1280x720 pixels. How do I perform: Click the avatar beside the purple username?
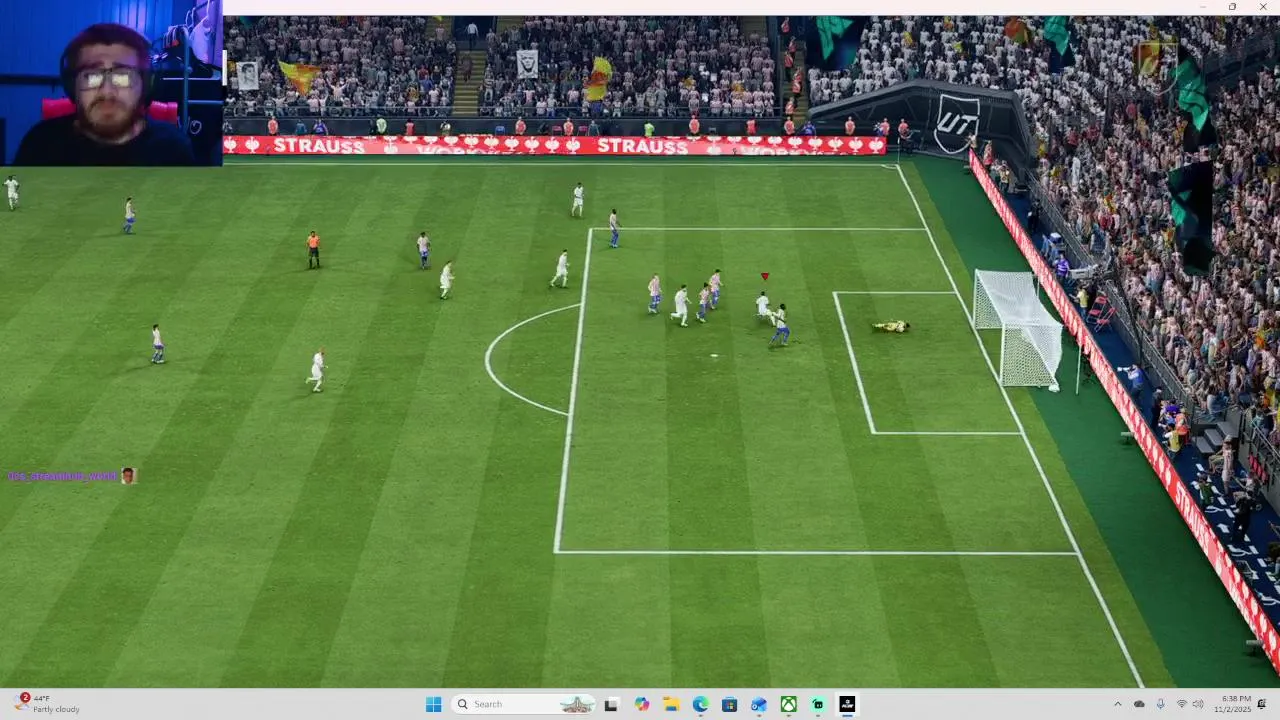click(128, 476)
